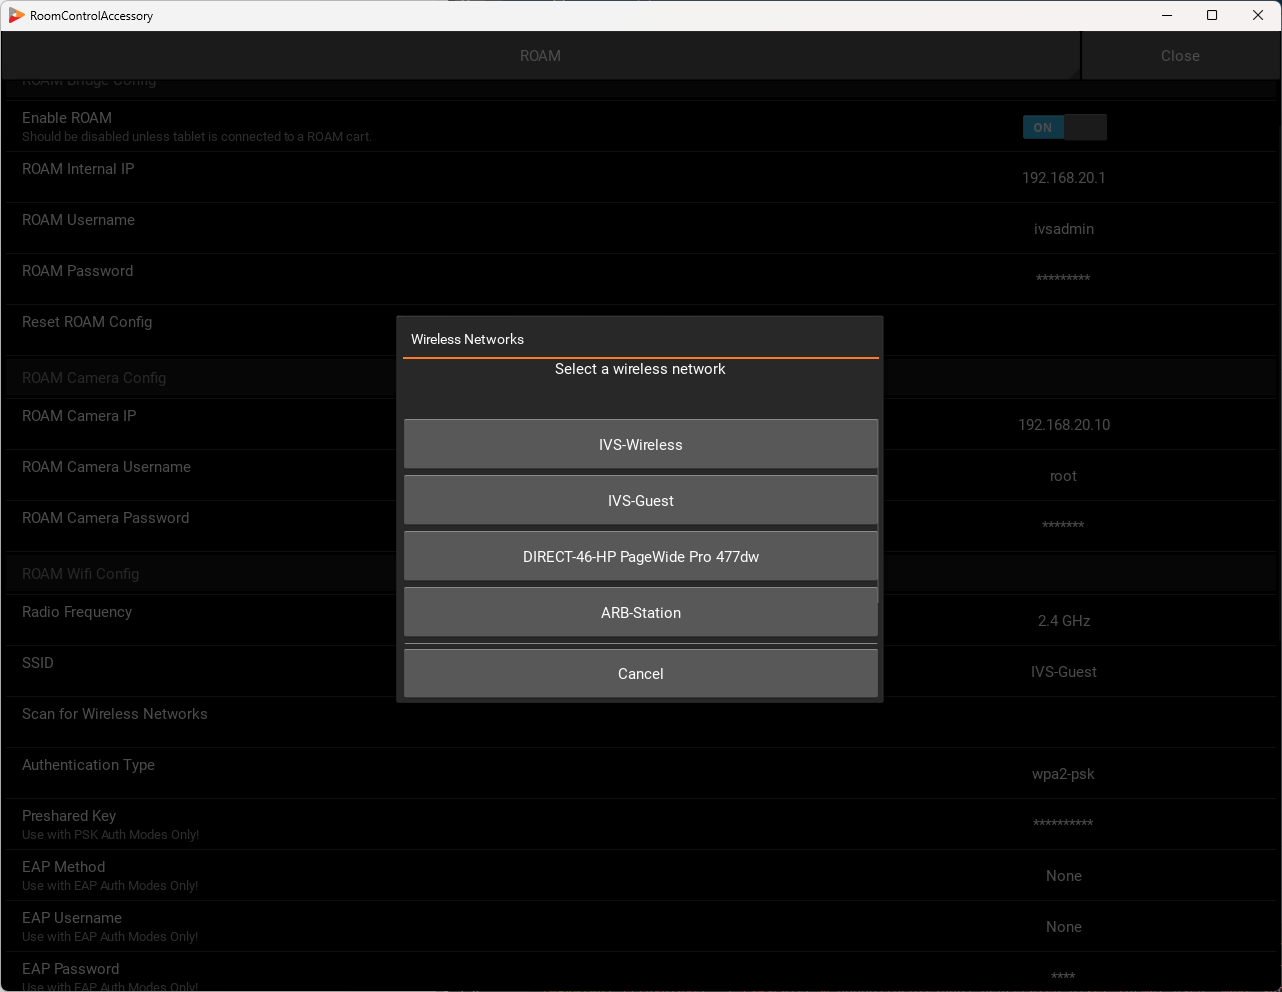The height and width of the screenshot is (992, 1282).
Task: Click the masked Preshared Key value
Action: 1063,823
